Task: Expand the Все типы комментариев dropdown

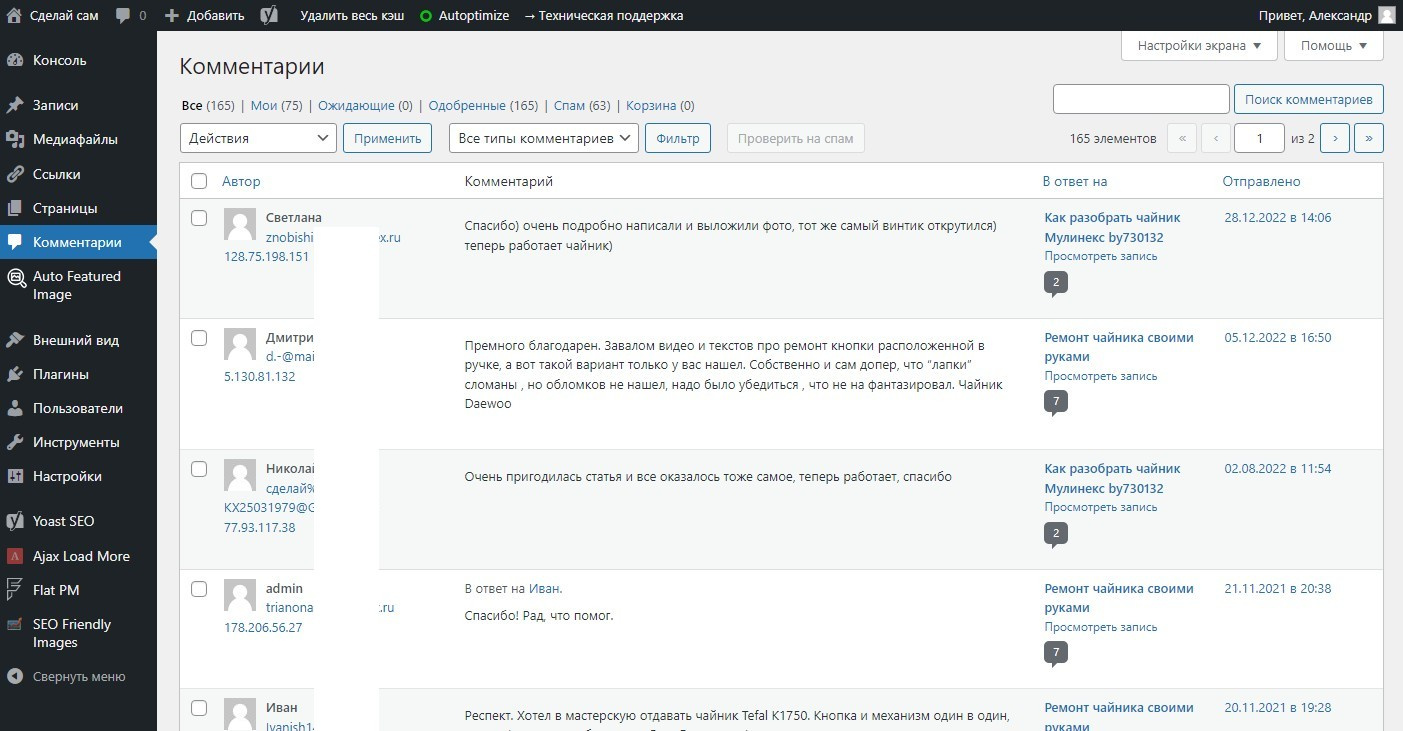Action: point(544,138)
